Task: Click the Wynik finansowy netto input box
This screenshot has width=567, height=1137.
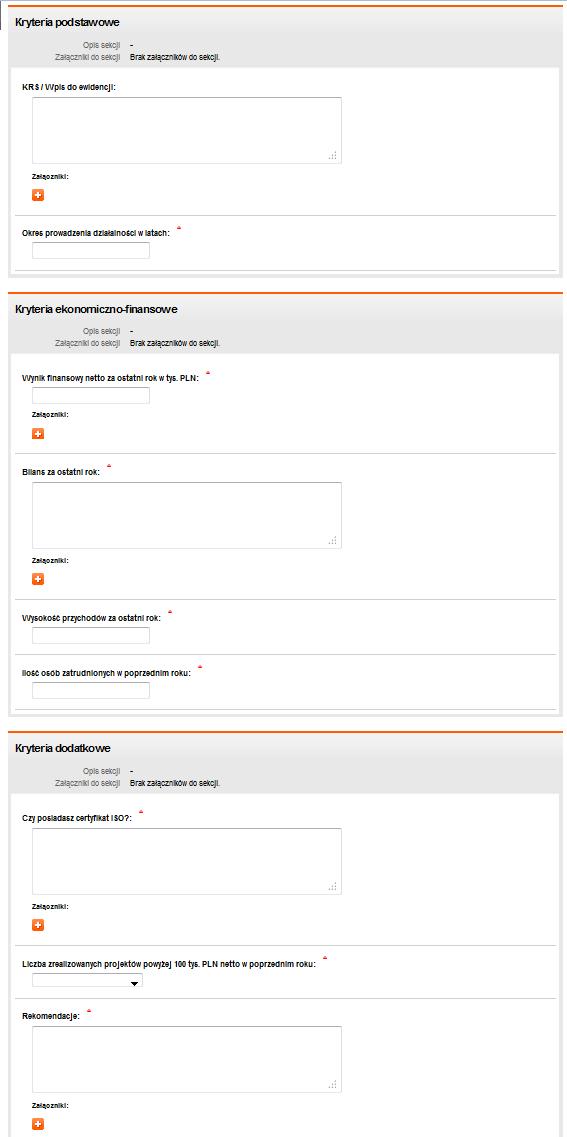Action: 91,395
